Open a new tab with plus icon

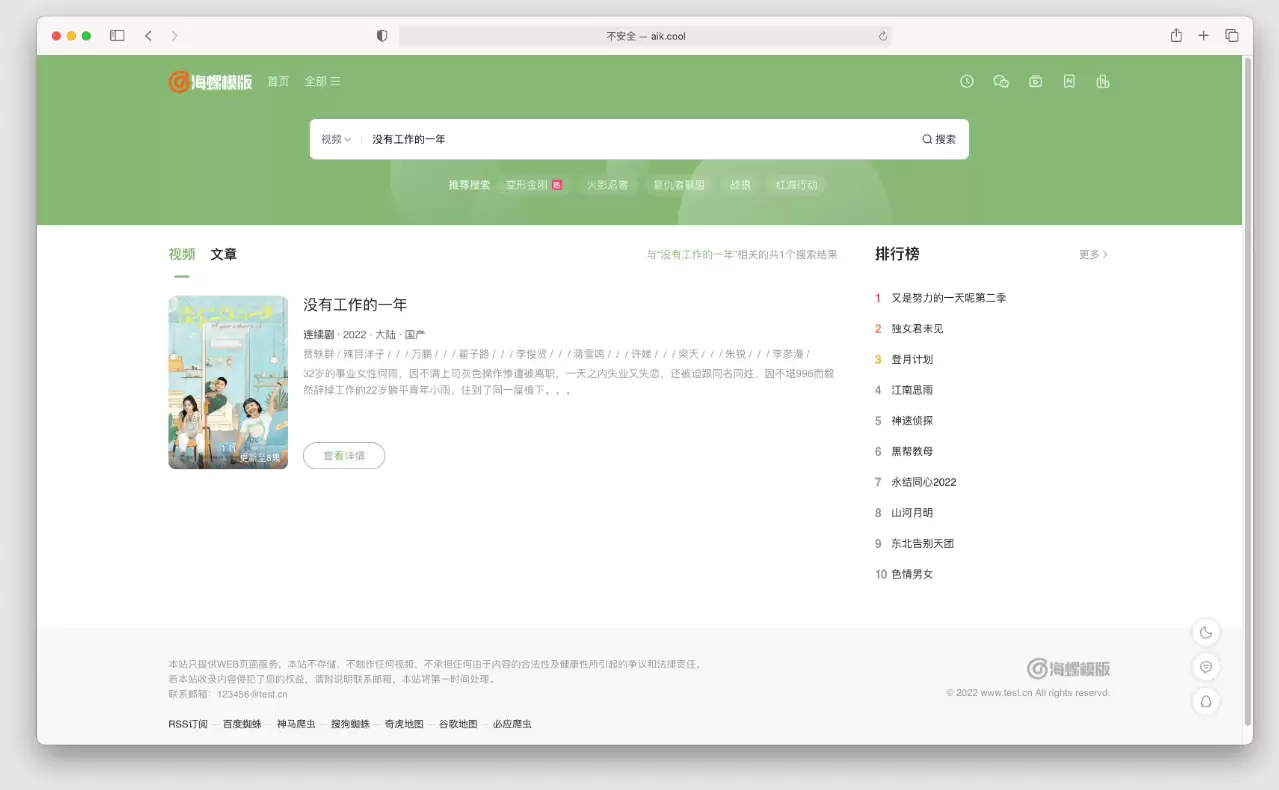[x=1204, y=35]
